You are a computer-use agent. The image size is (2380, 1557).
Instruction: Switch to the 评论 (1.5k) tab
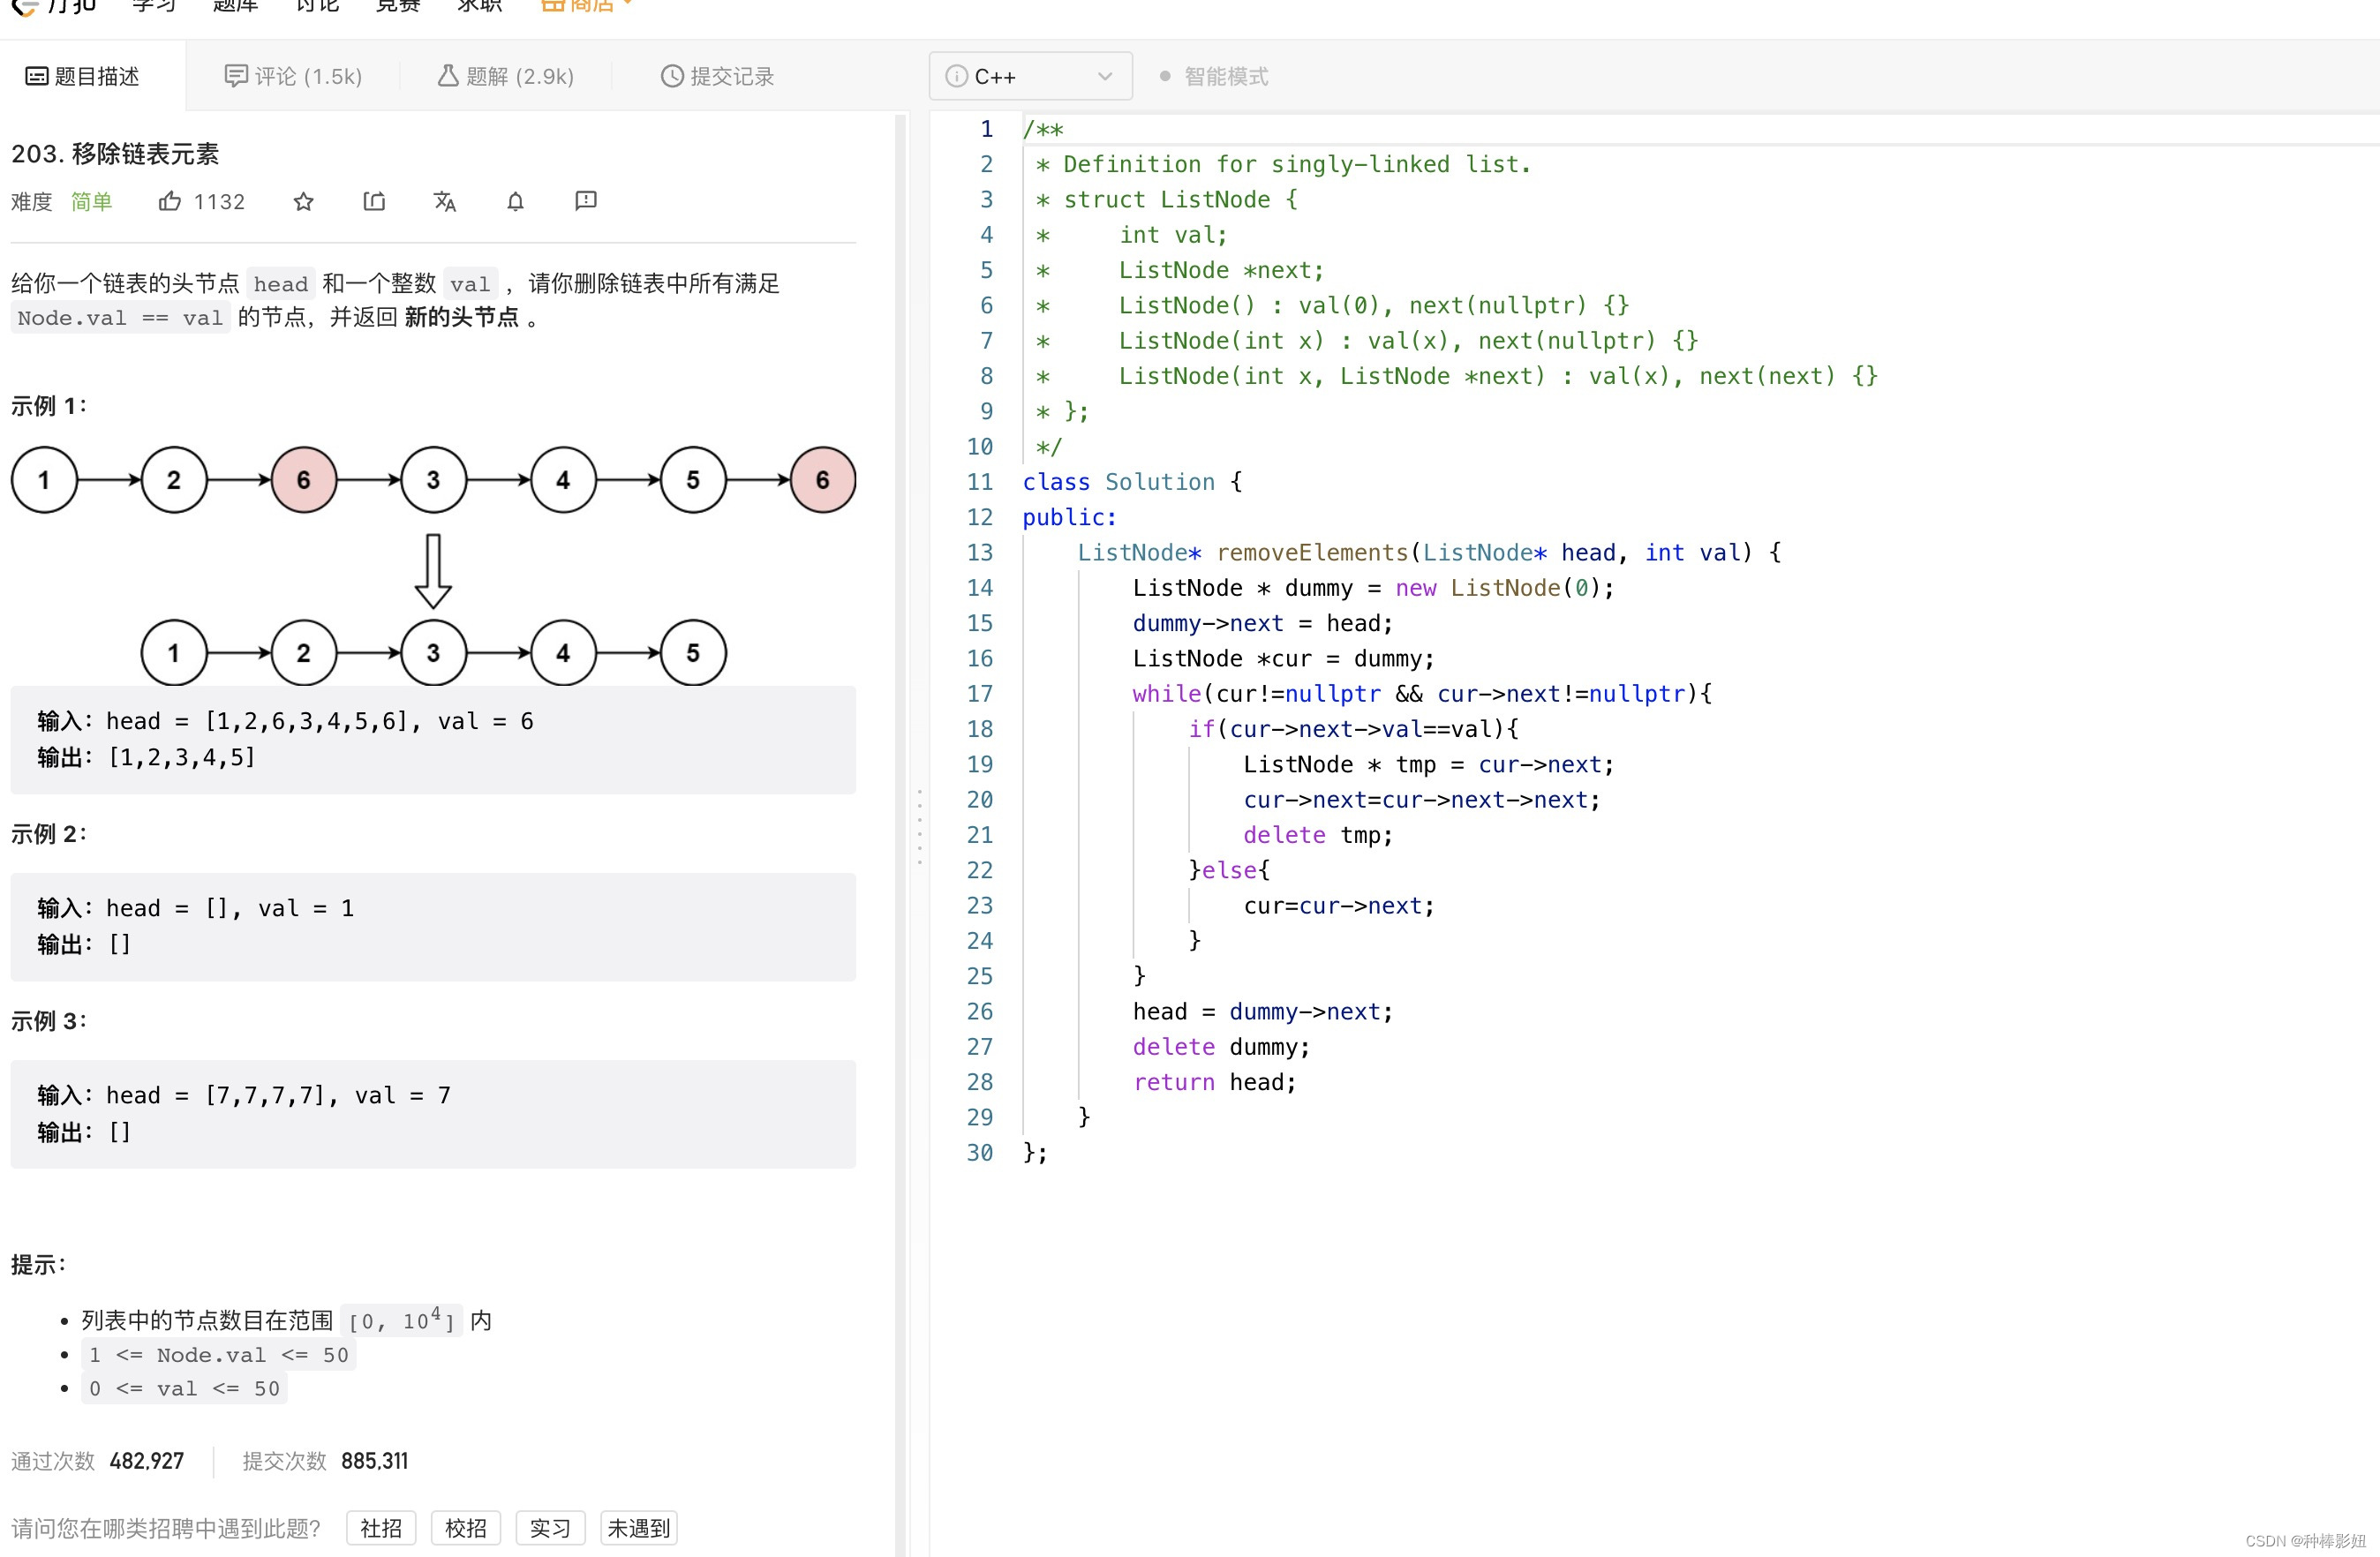[x=293, y=77]
